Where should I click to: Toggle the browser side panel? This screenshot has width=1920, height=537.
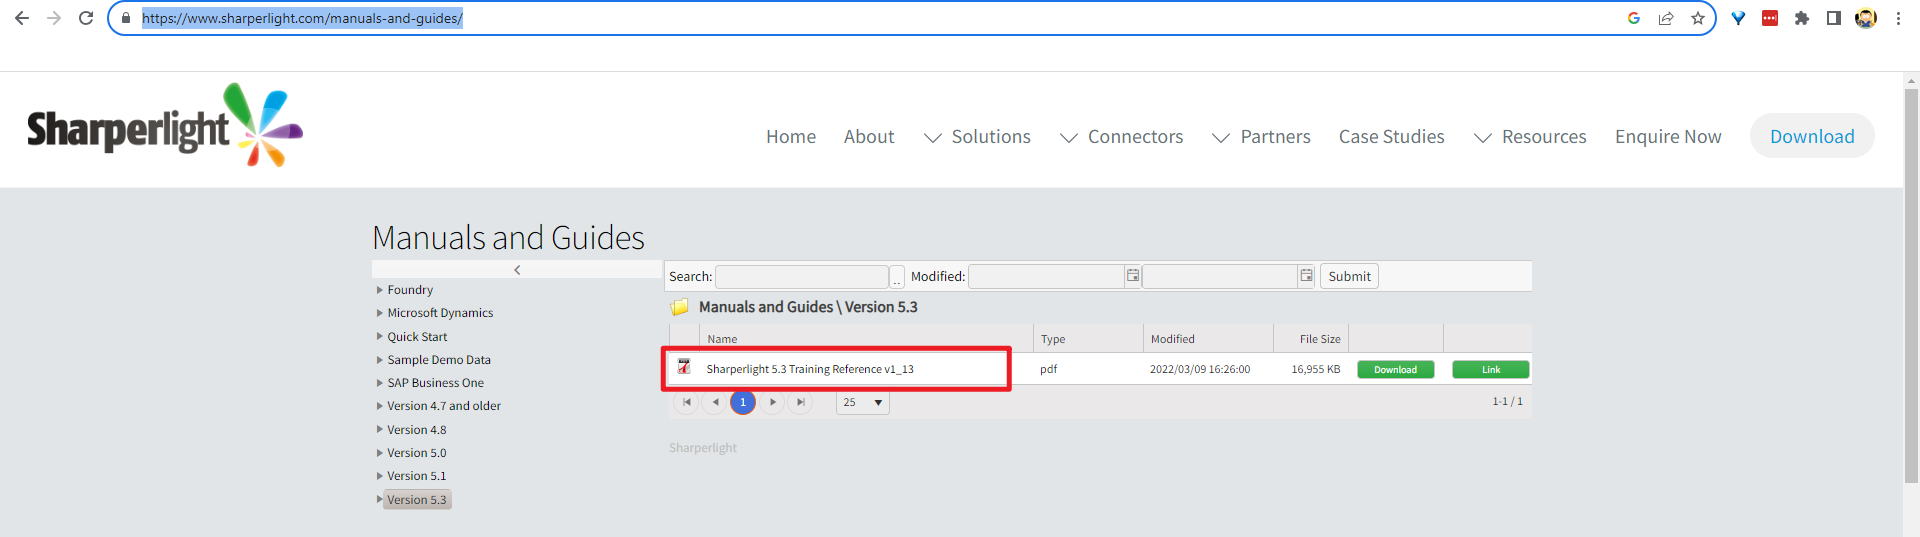coord(1834,18)
